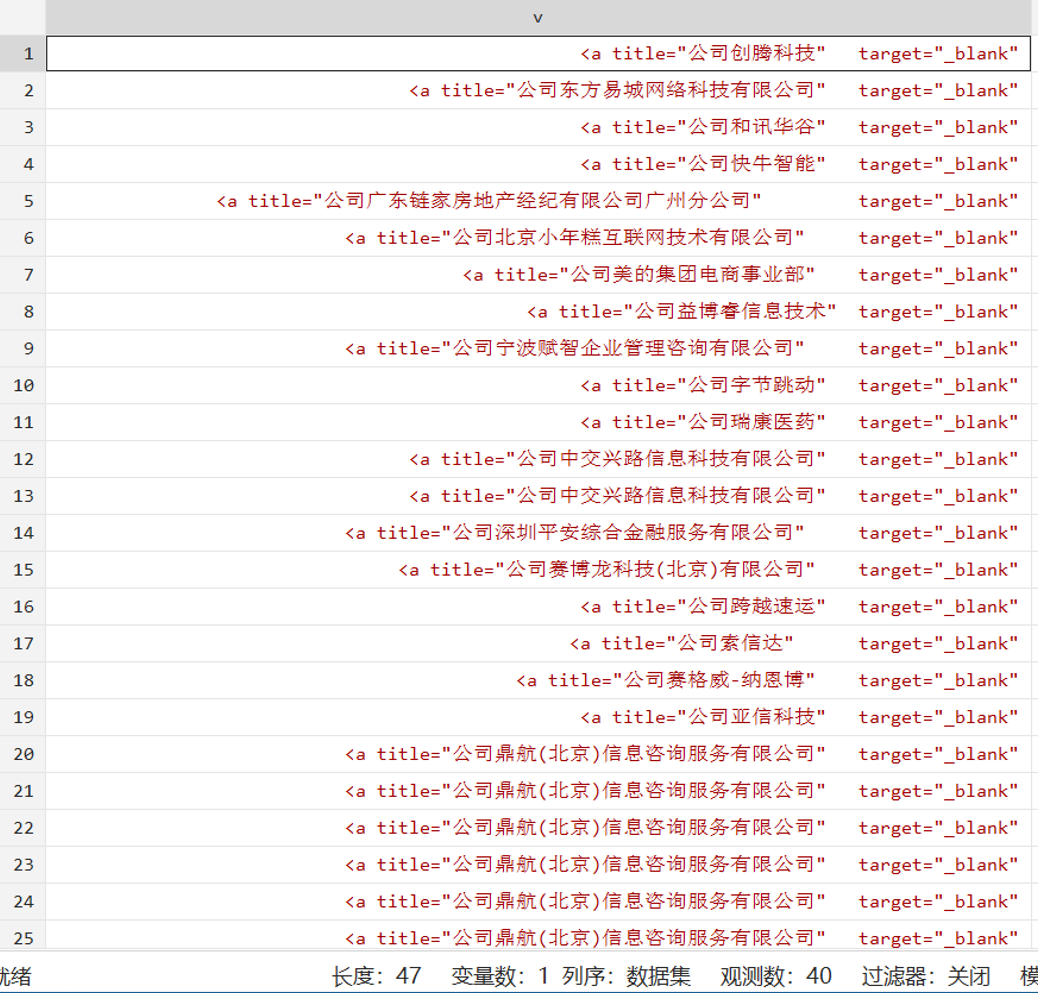Viewport: 1038px width, 993px height.
Task: Select the cell containing 公司美的集团电商事业部
Action: click(538, 275)
